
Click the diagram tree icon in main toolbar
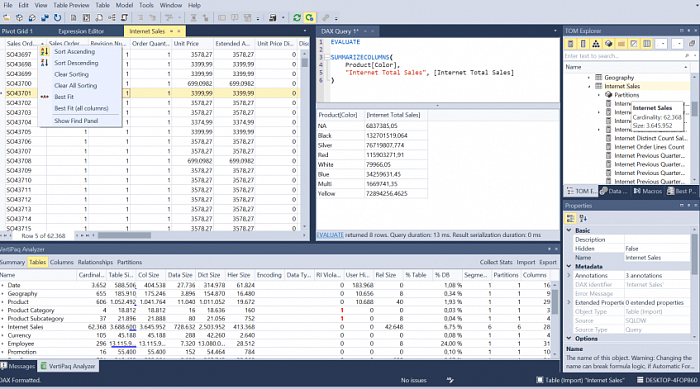tap(112, 18)
